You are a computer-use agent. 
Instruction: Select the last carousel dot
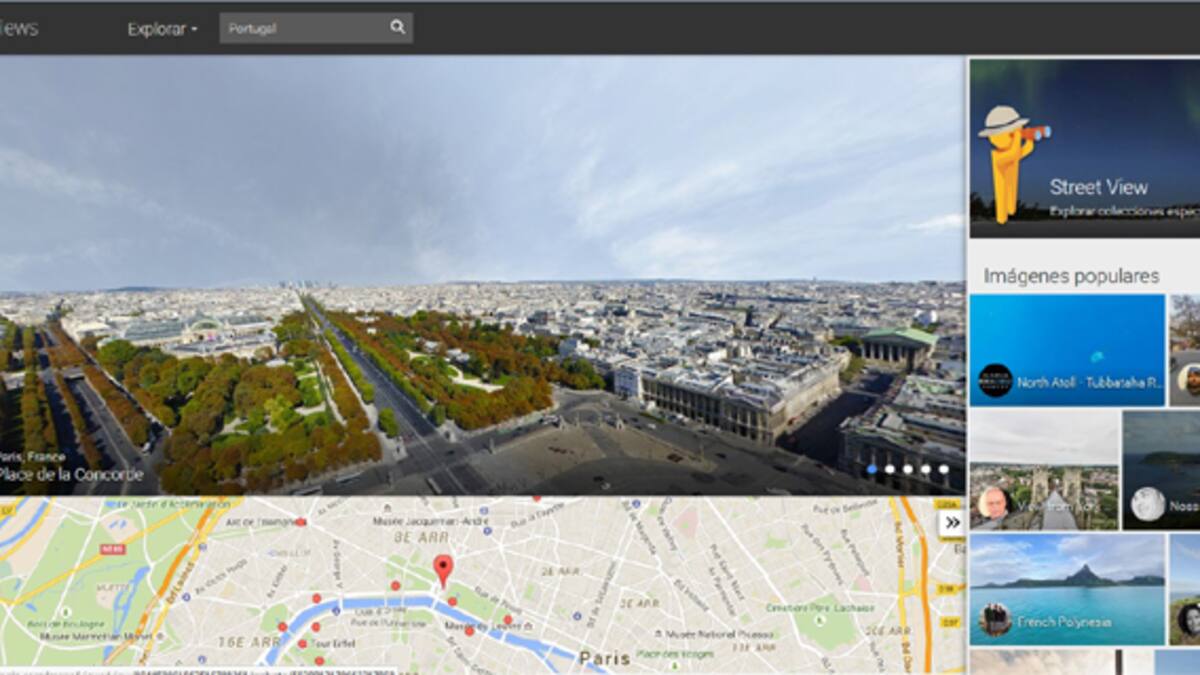pyautogui.click(x=944, y=469)
